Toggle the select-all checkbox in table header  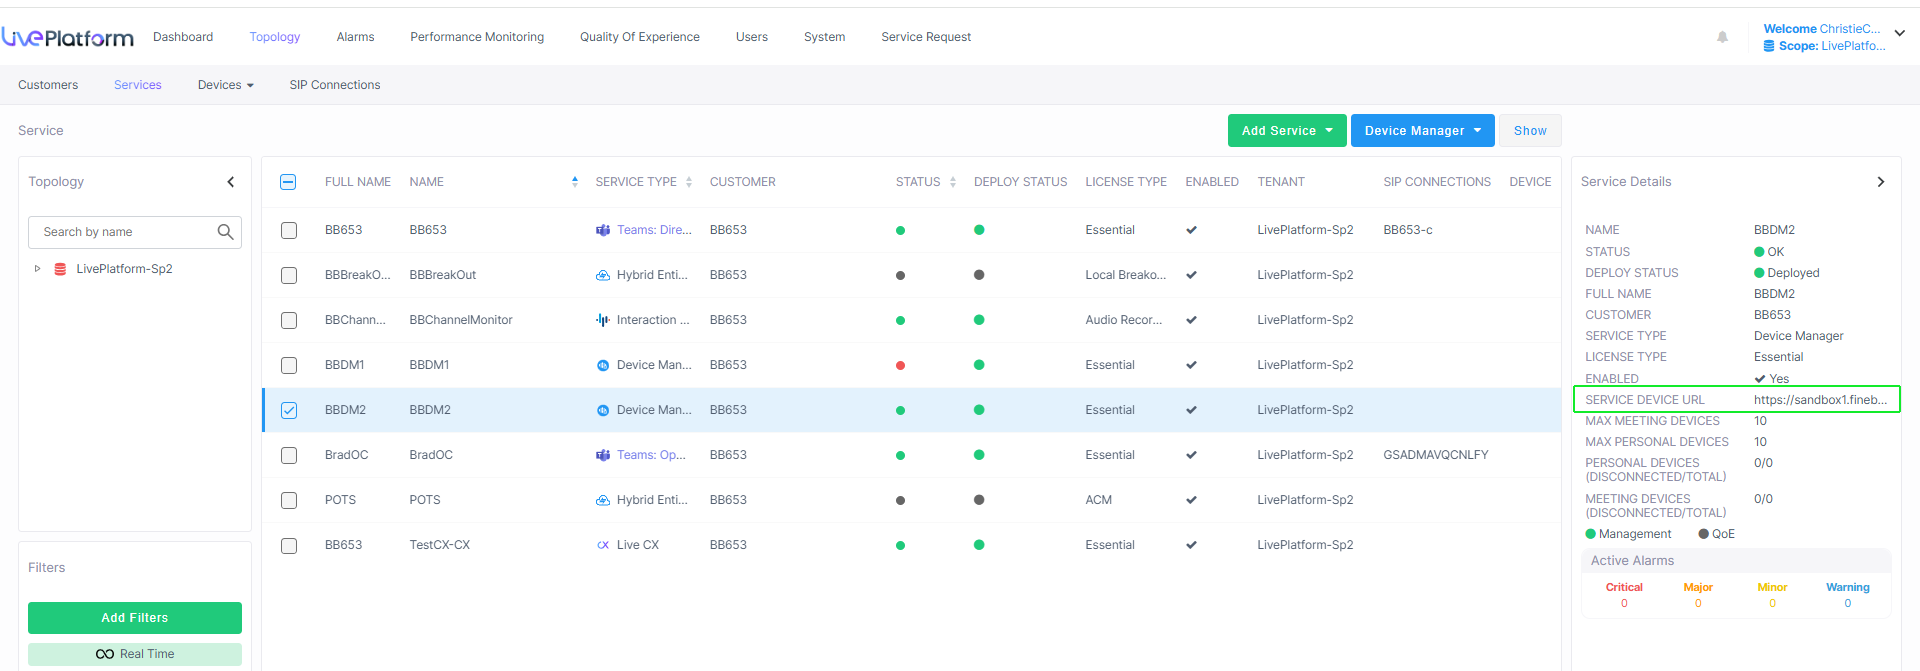point(288,182)
